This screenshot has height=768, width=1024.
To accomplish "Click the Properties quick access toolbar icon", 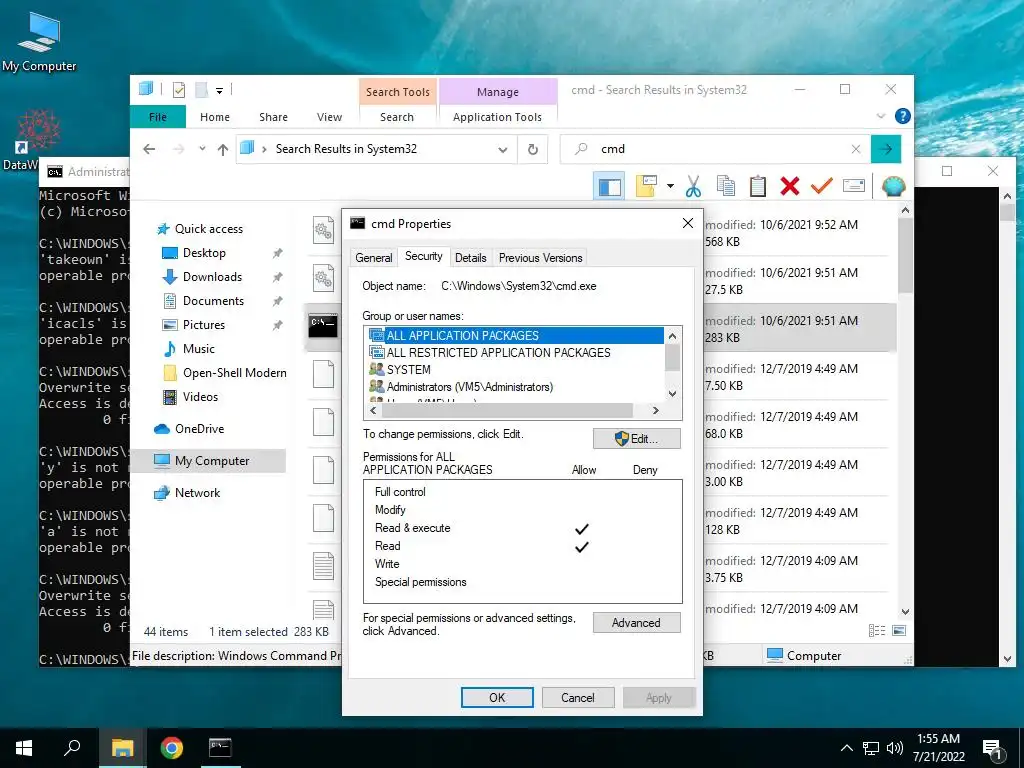I will pyautogui.click(x=179, y=90).
